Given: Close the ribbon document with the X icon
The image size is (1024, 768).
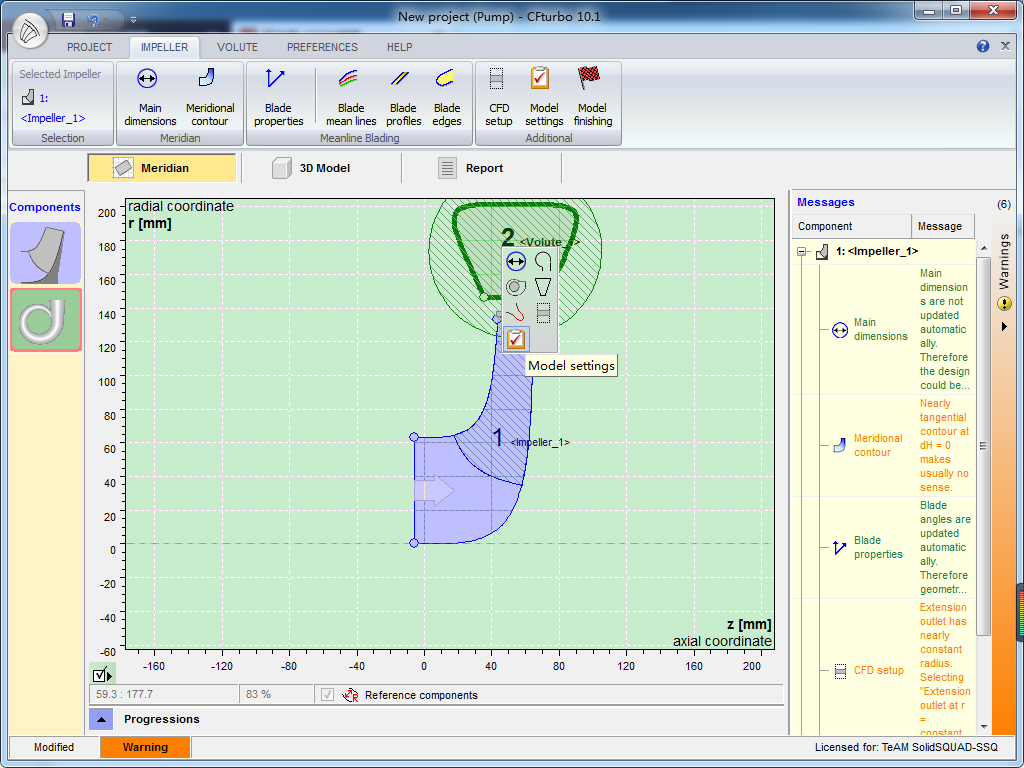Looking at the screenshot, I should [1006, 46].
